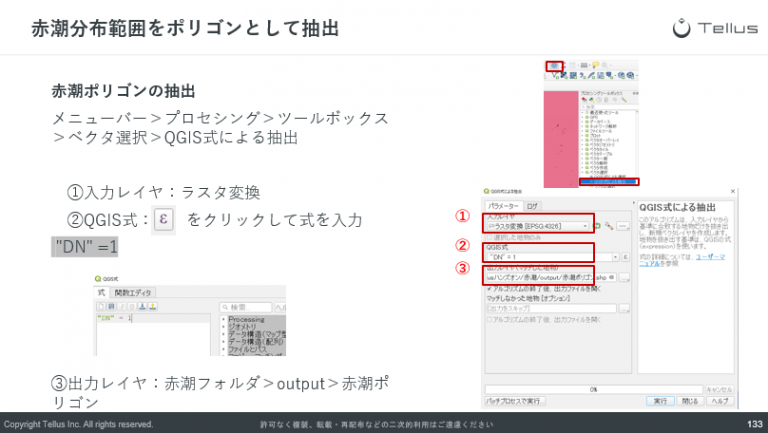Screen dimensions: 768x433
Task: Expand the GPS group in toolbox tree
Action: click(583, 118)
